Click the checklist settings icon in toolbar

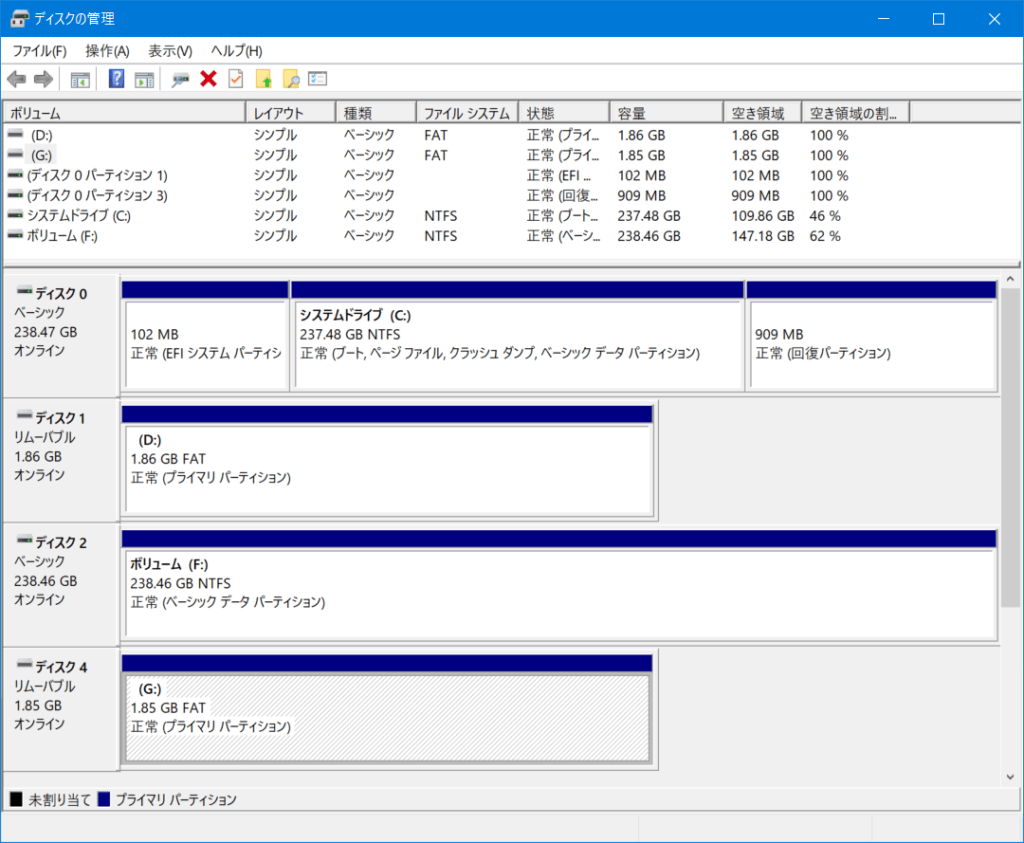pos(318,79)
